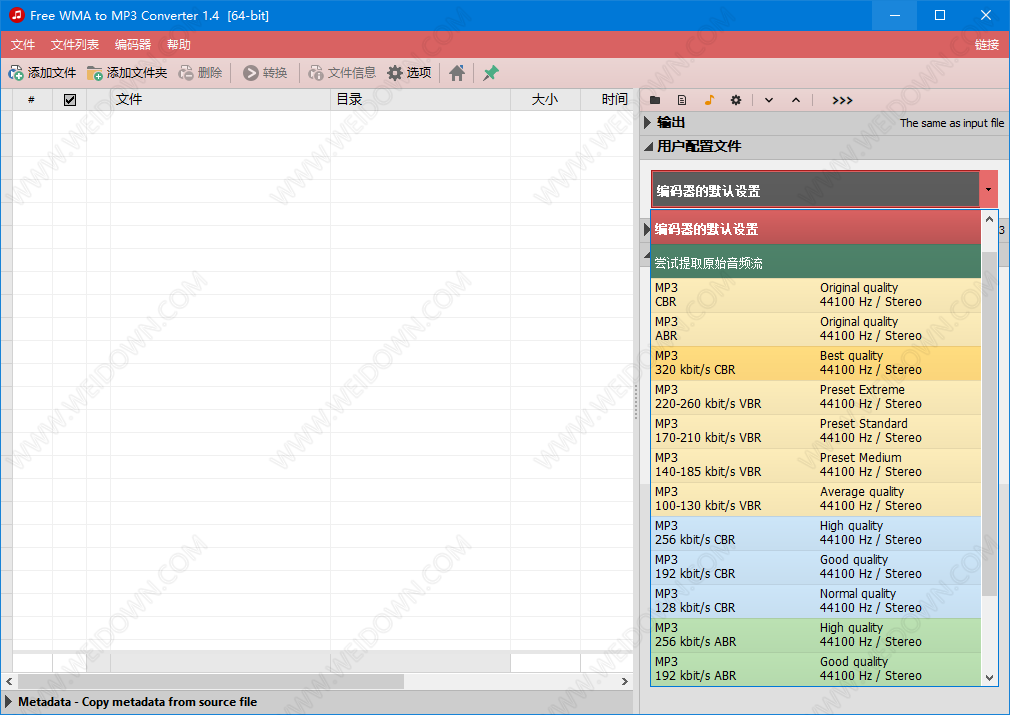Click the Add Folder (添加文件夹) toolbar button
Screen dimensions: 1010x715
[127, 73]
